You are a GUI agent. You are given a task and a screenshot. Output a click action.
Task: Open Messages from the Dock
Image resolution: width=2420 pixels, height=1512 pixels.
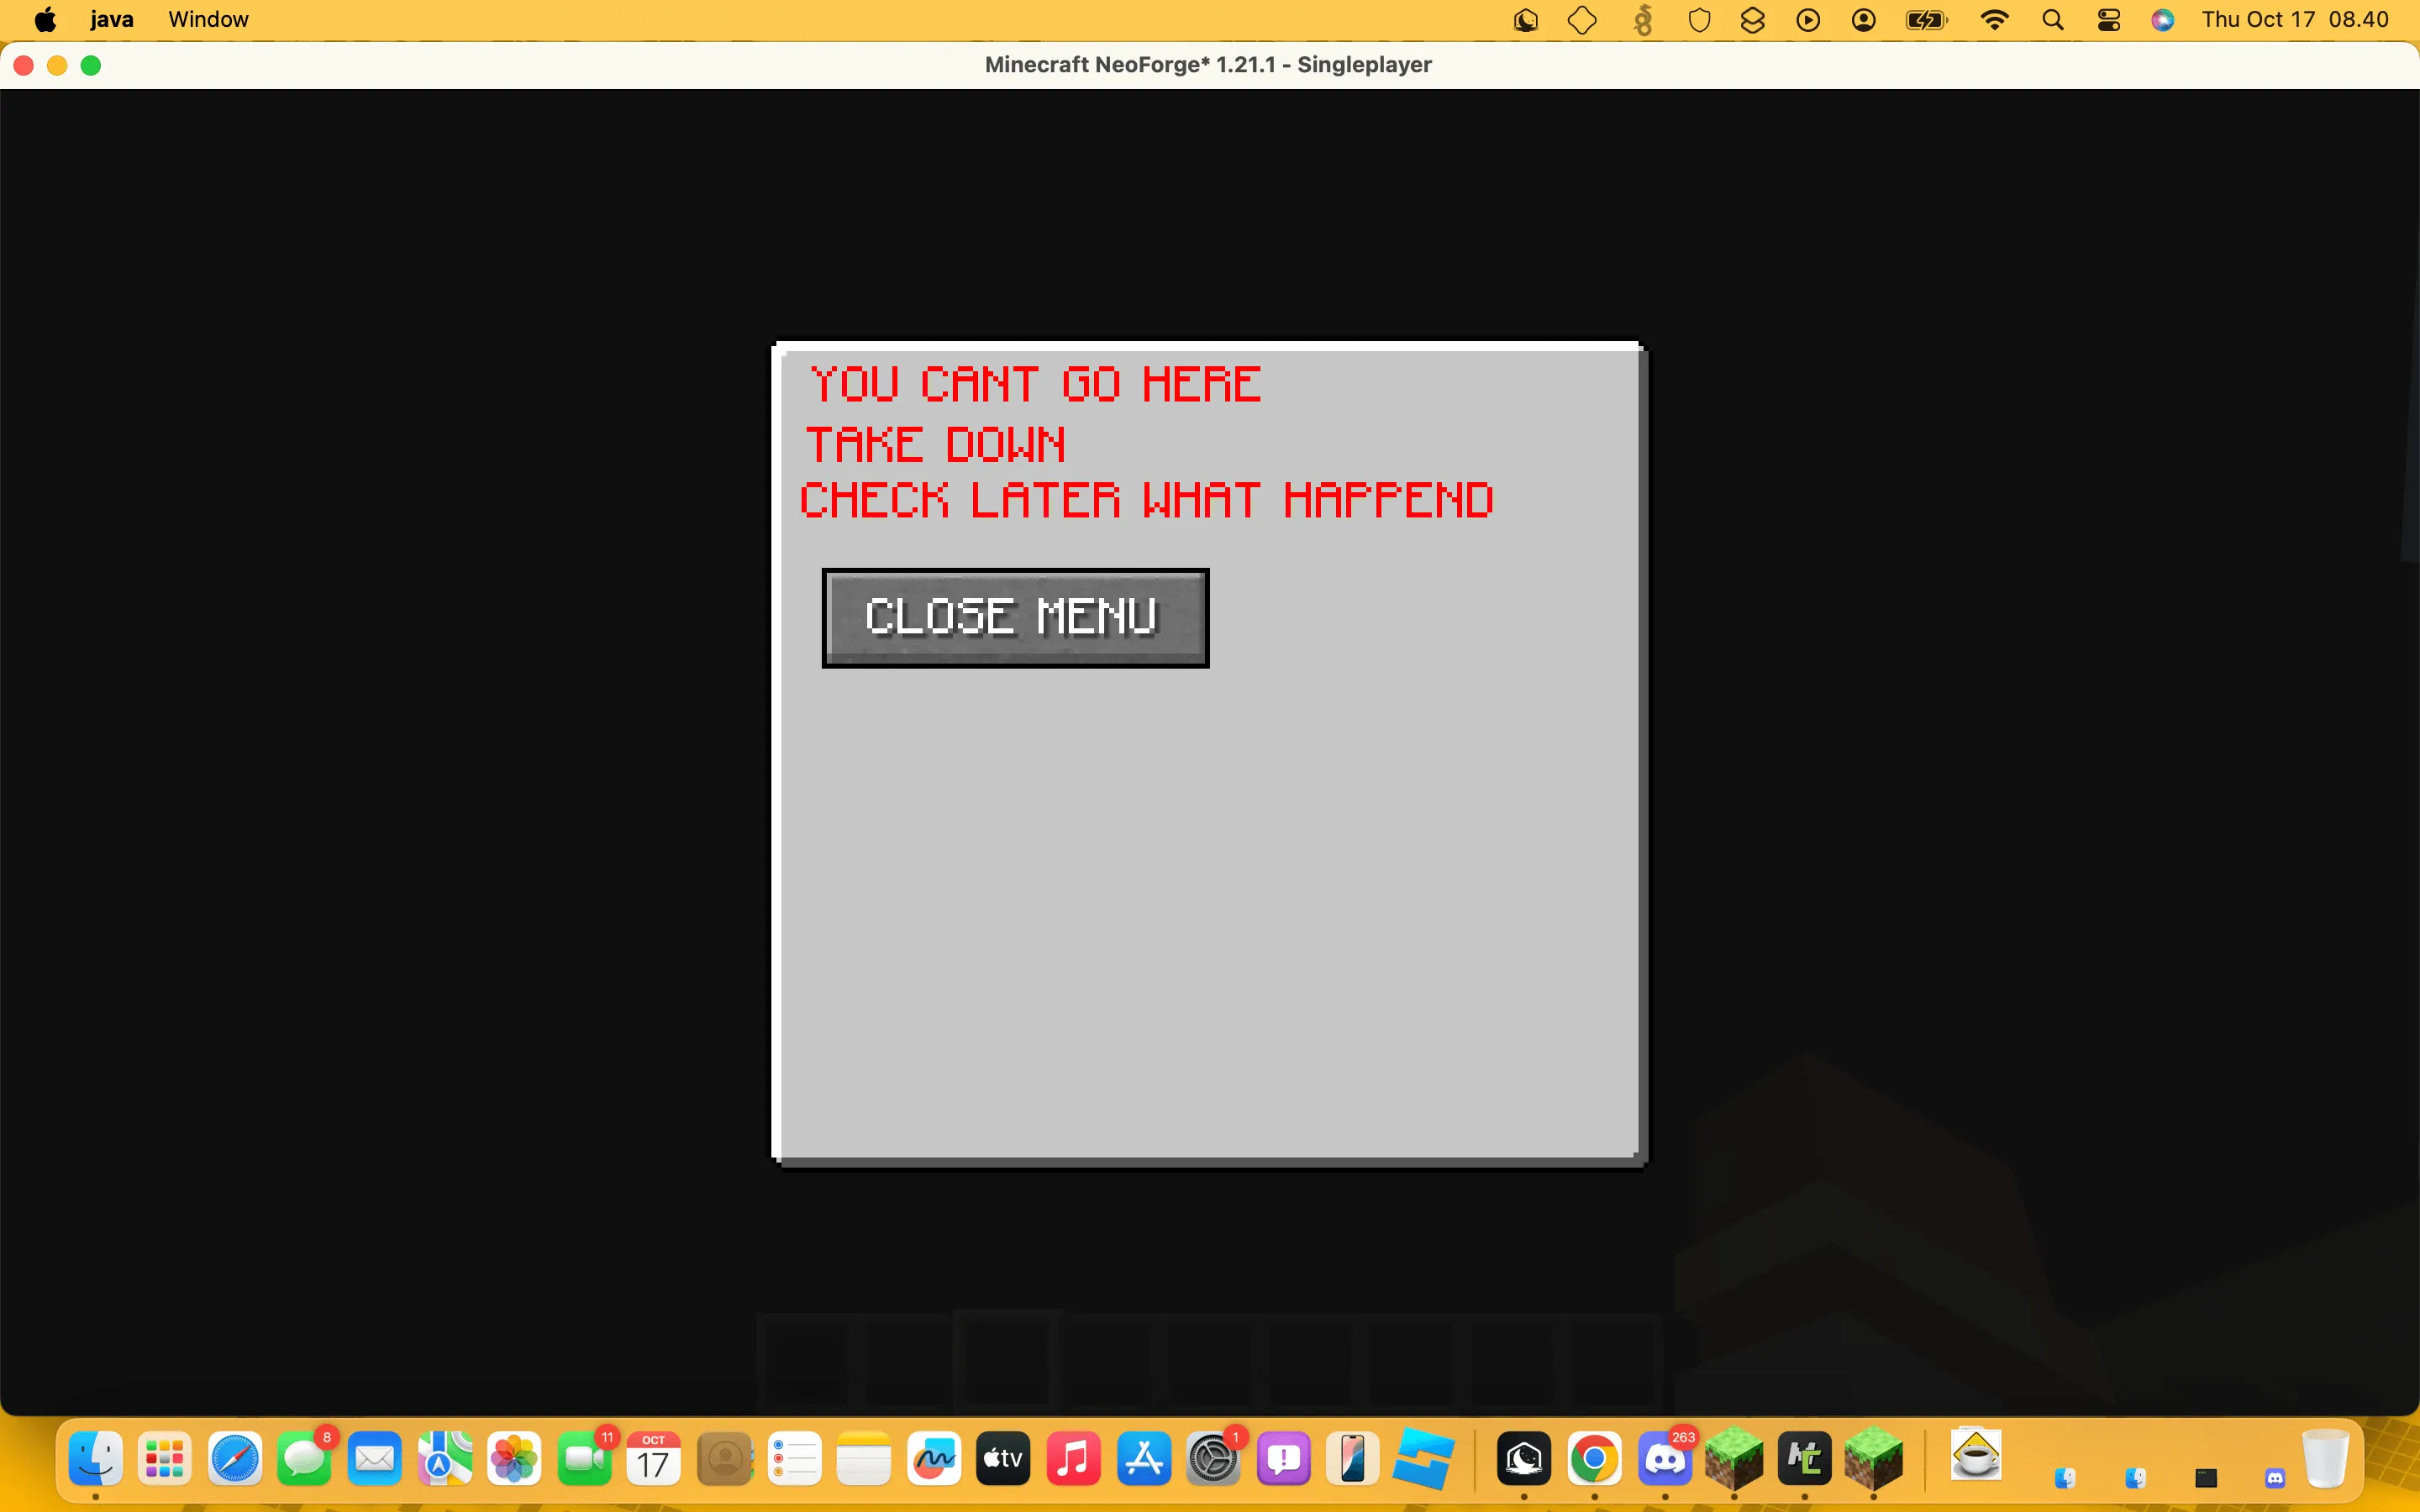coord(304,1459)
